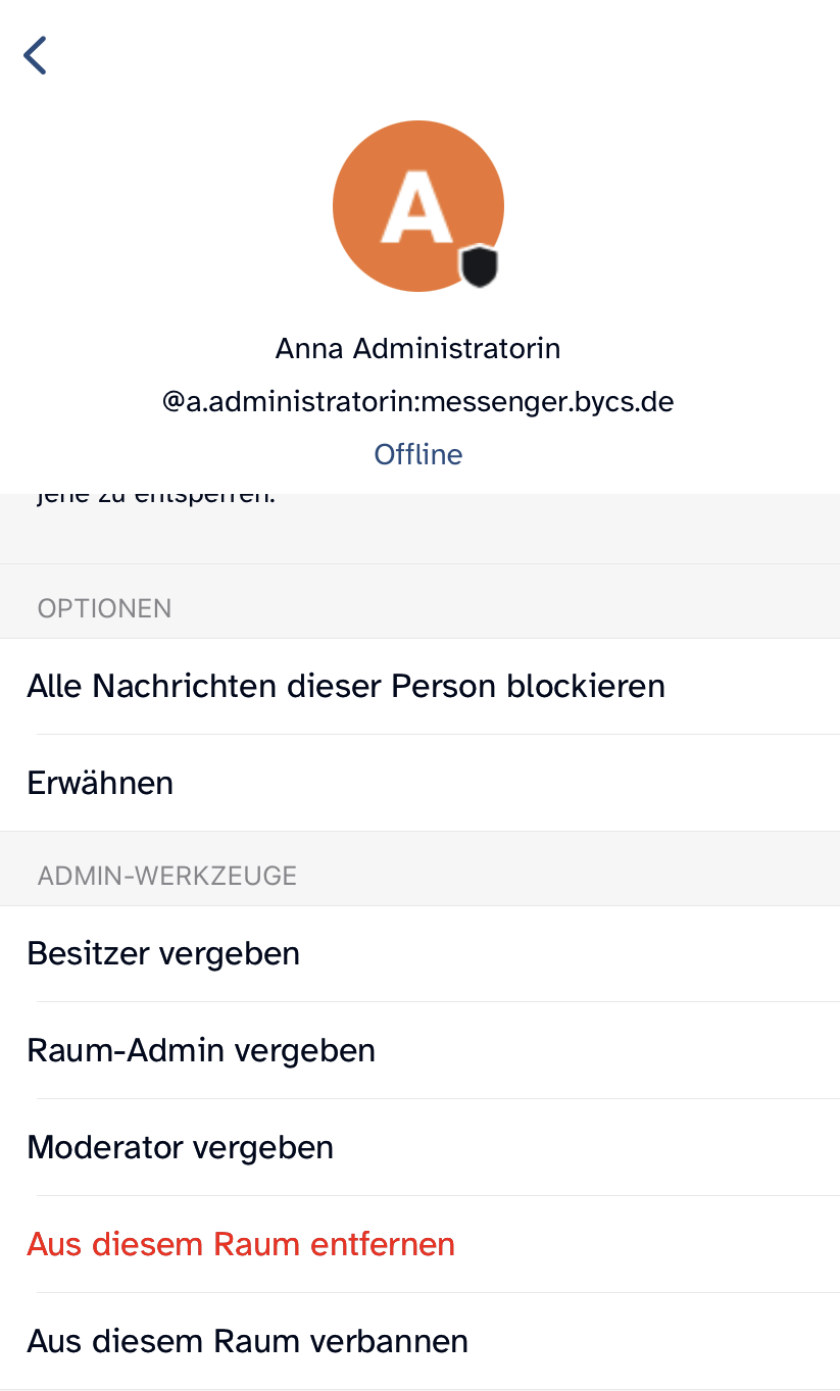The image size is (840, 1391).
Task: Tap the ADMIN-WERKZEUGE section header
Action: pyautogui.click(x=167, y=874)
